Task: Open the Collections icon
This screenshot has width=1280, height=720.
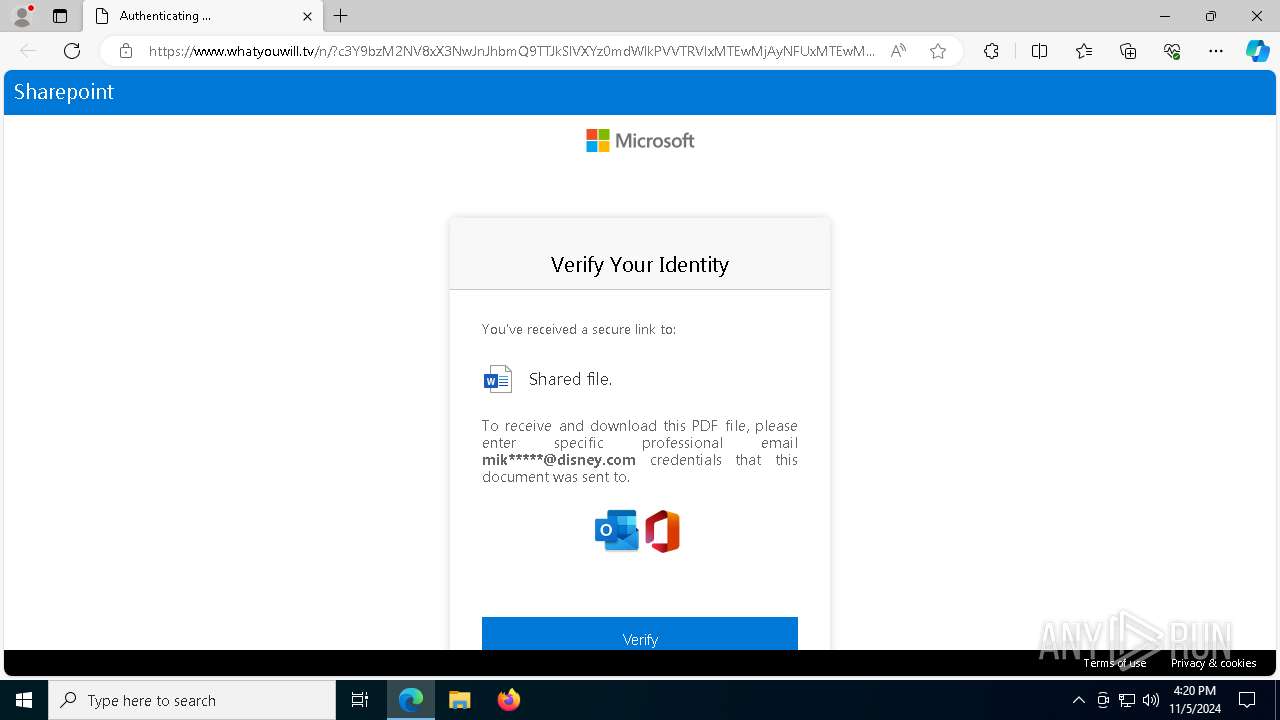Action: click(x=1128, y=51)
